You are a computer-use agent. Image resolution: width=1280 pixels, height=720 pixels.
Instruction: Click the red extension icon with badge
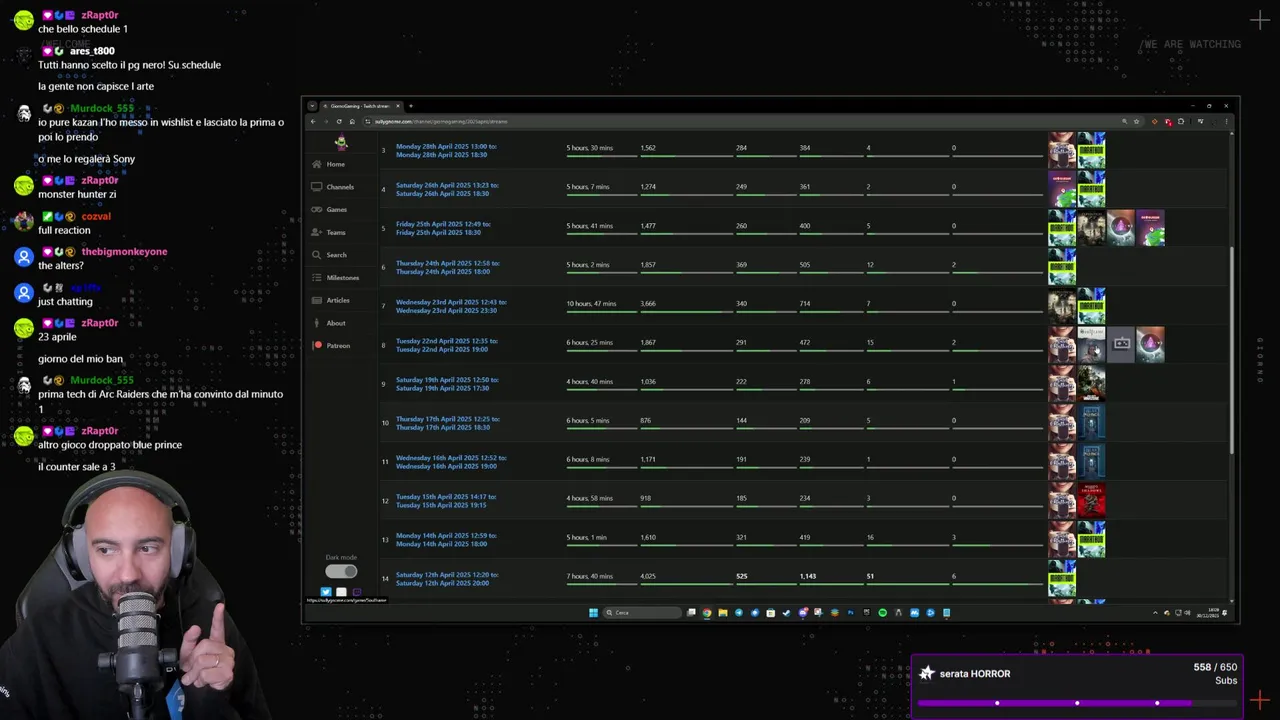point(1168,122)
